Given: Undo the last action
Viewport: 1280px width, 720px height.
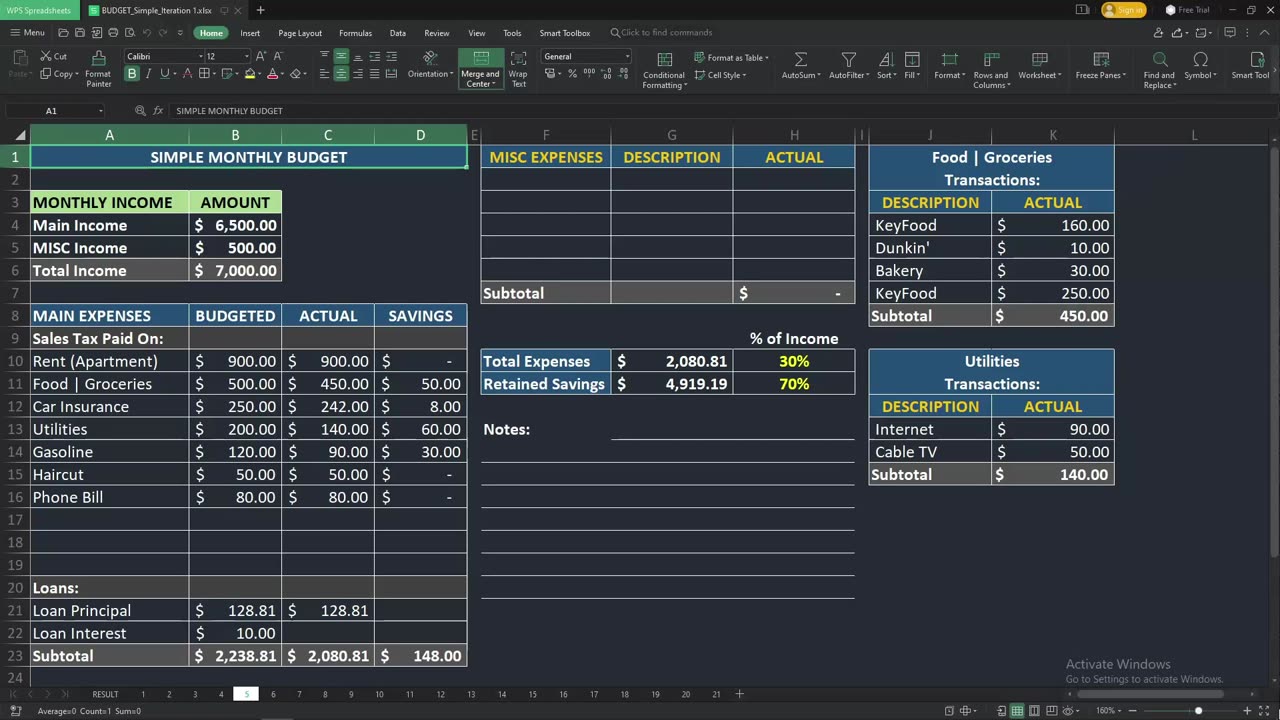Looking at the screenshot, I should 147,33.
